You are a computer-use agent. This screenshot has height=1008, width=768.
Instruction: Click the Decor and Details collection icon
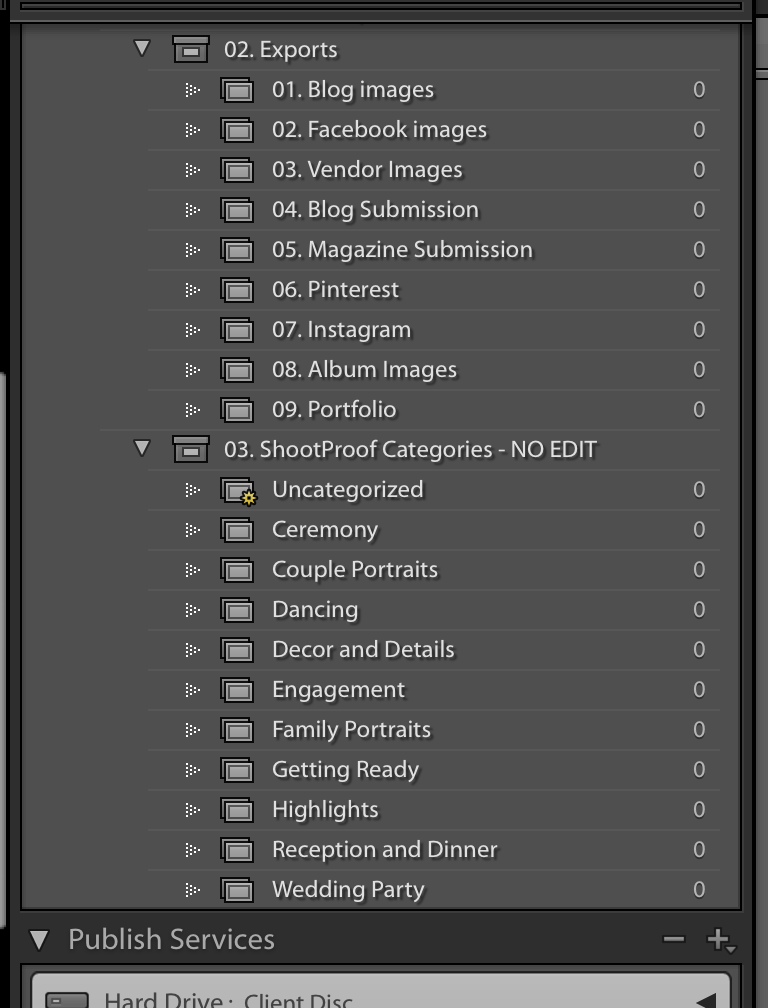coord(237,650)
